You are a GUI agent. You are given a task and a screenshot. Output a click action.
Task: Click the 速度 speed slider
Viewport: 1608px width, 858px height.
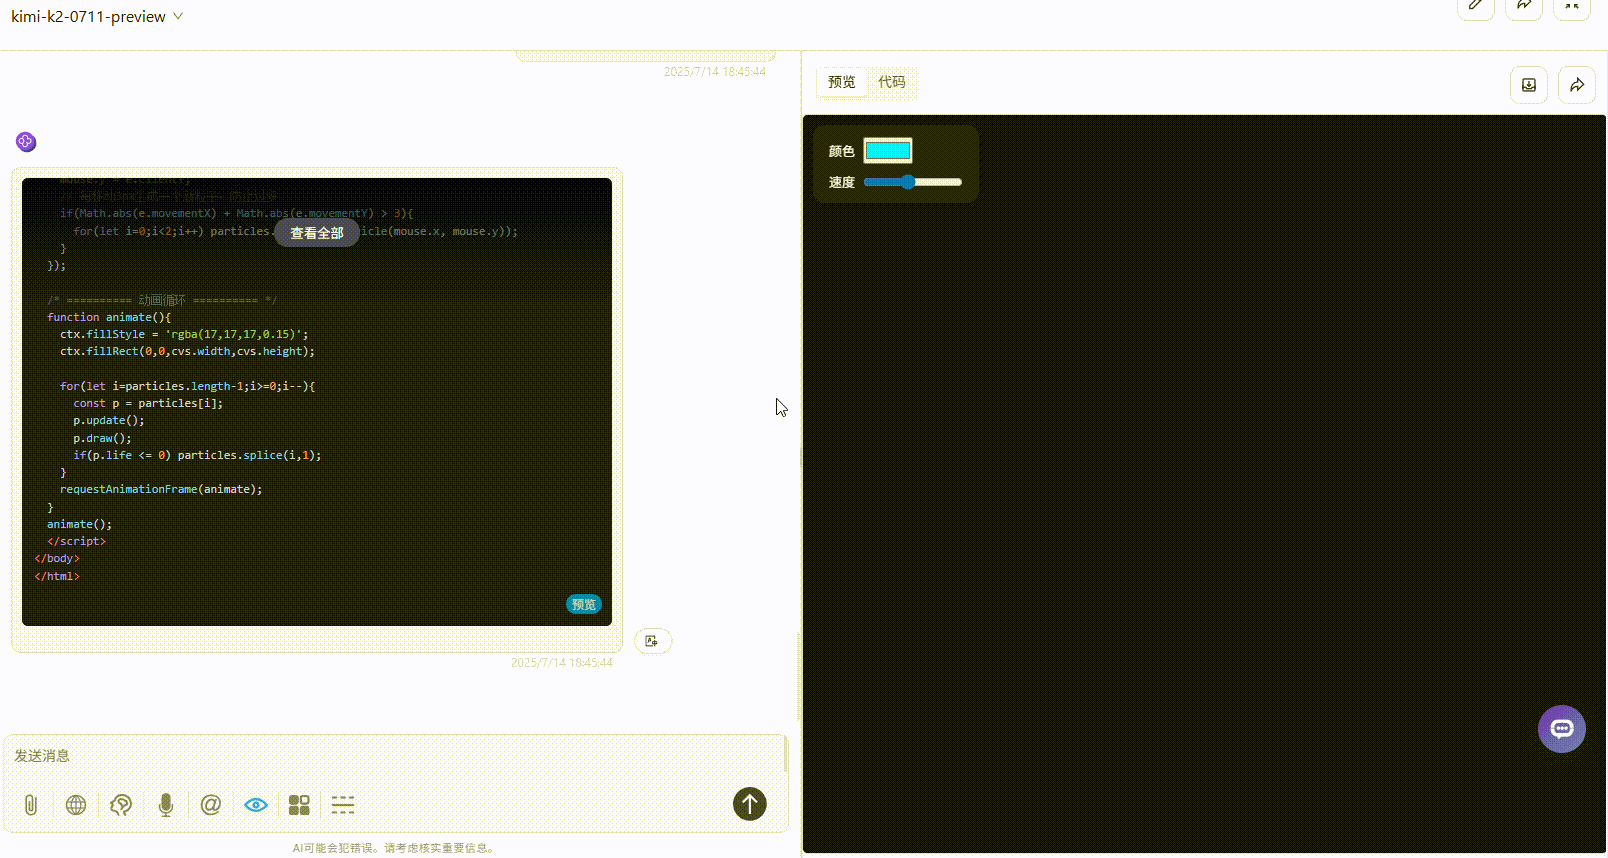tap(912, 182)
